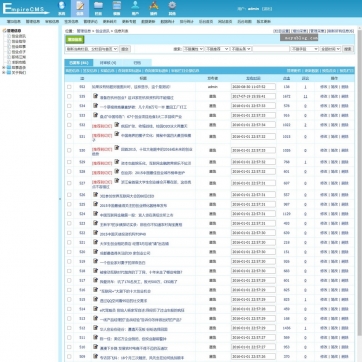Click the search keyword input field

pyautogui.click(x=271, y=49)
